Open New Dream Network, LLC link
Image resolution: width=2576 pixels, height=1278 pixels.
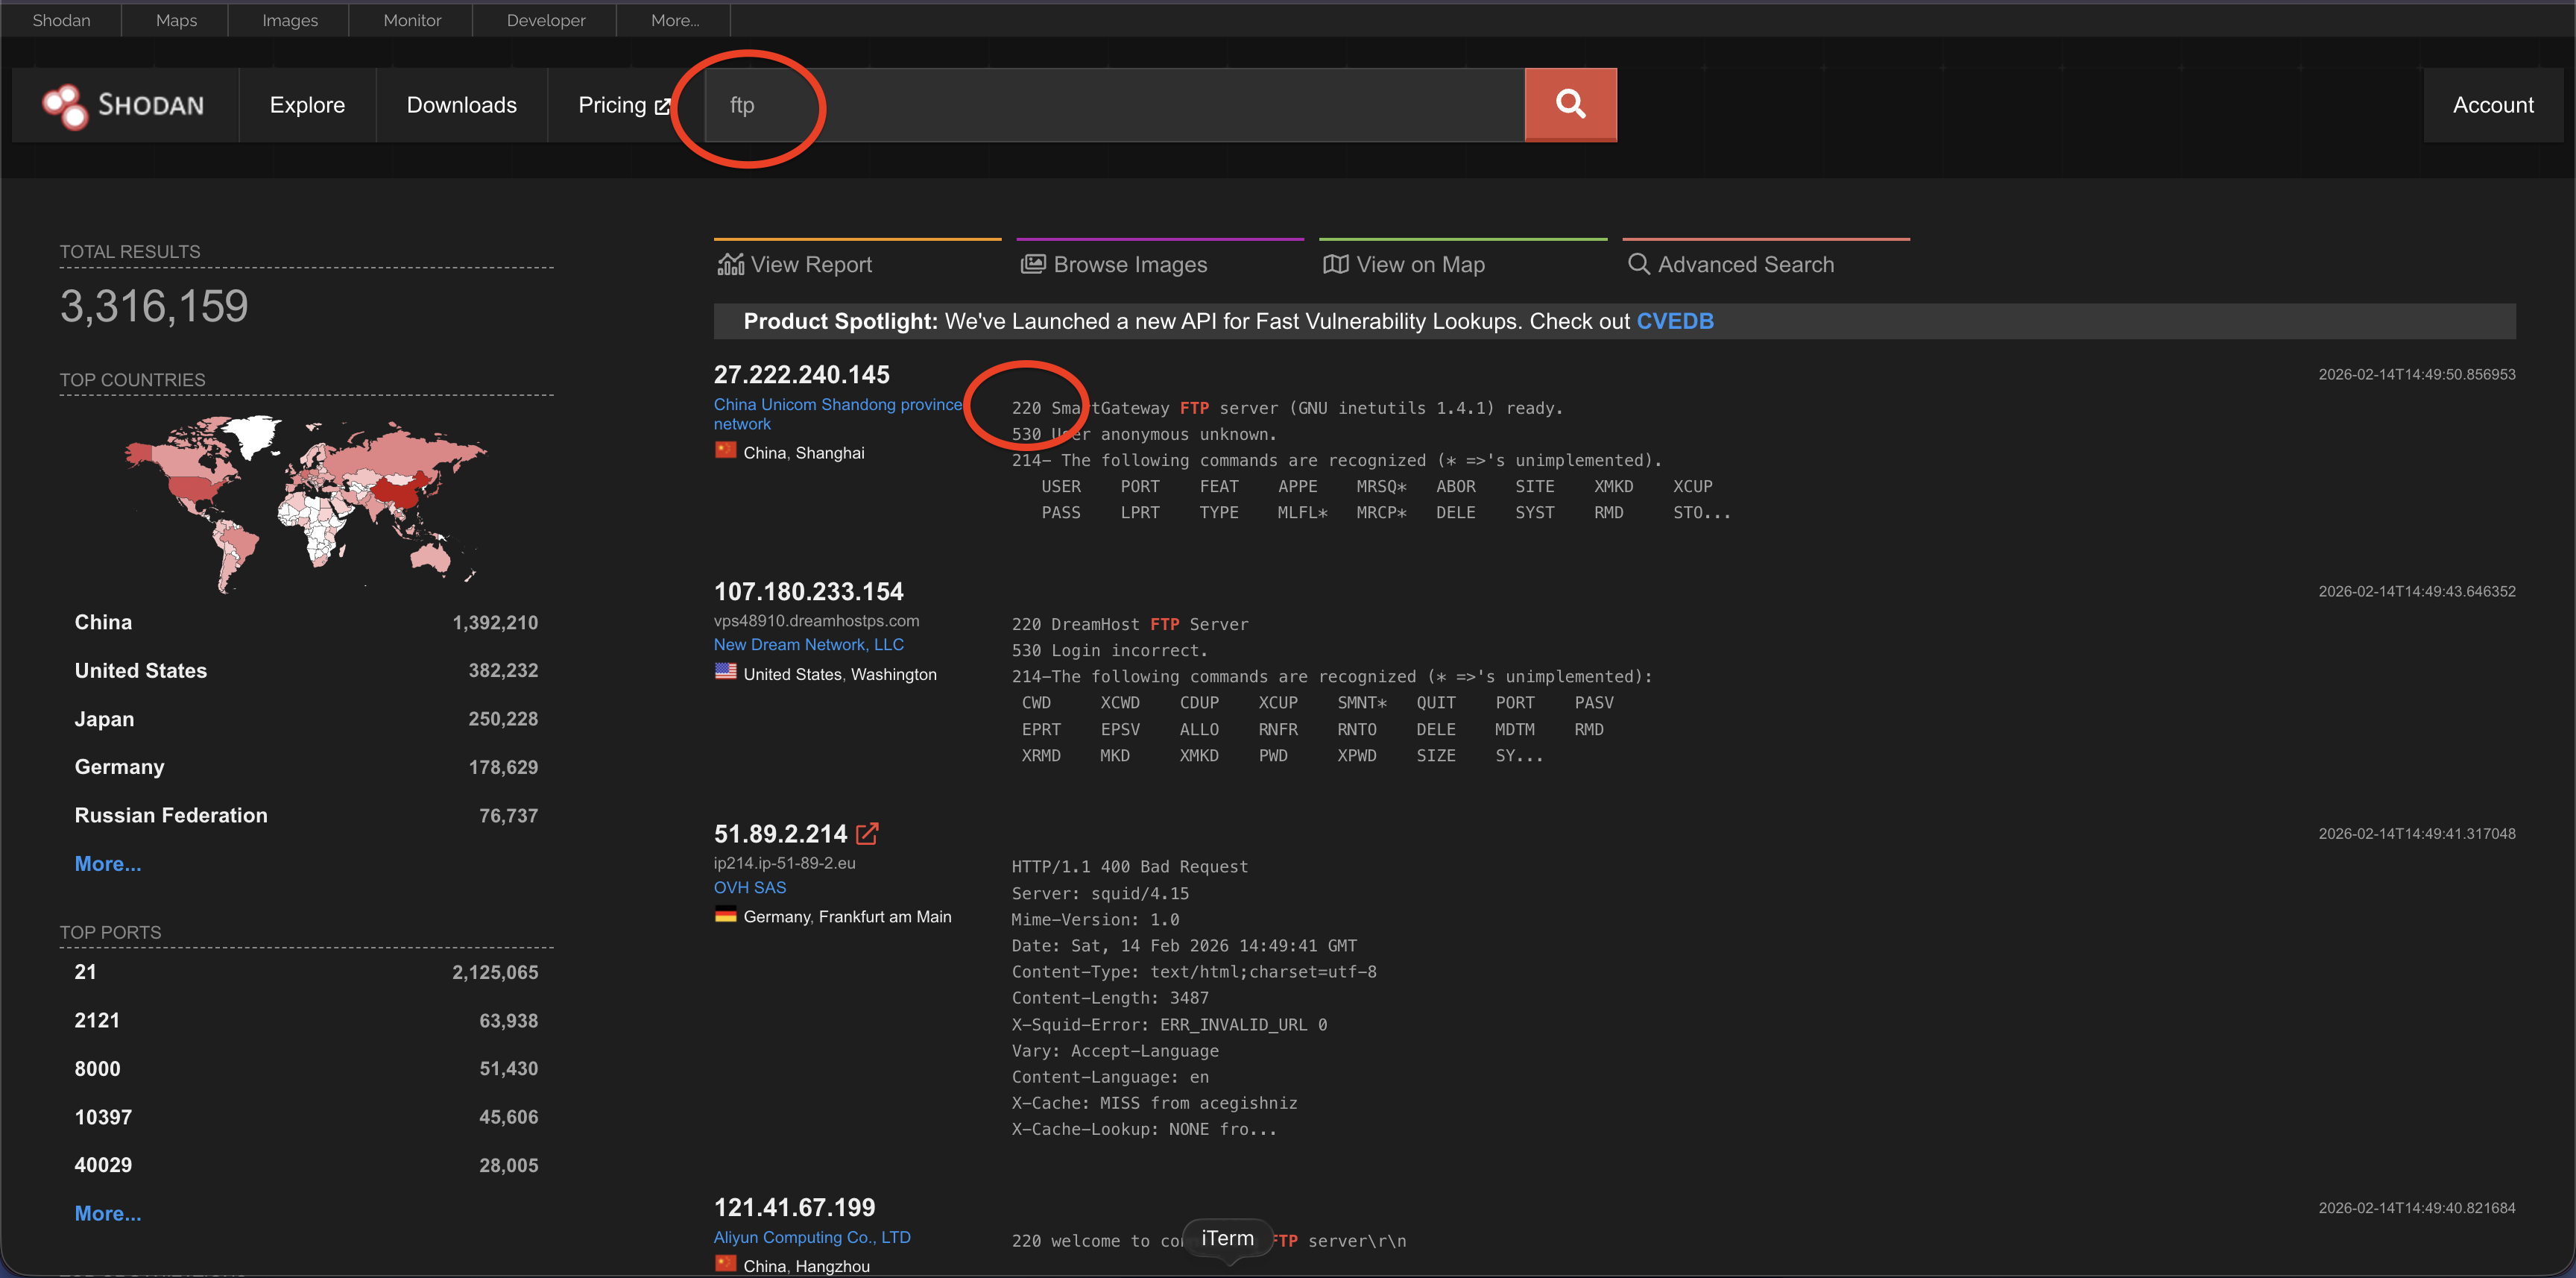(808, 644)
